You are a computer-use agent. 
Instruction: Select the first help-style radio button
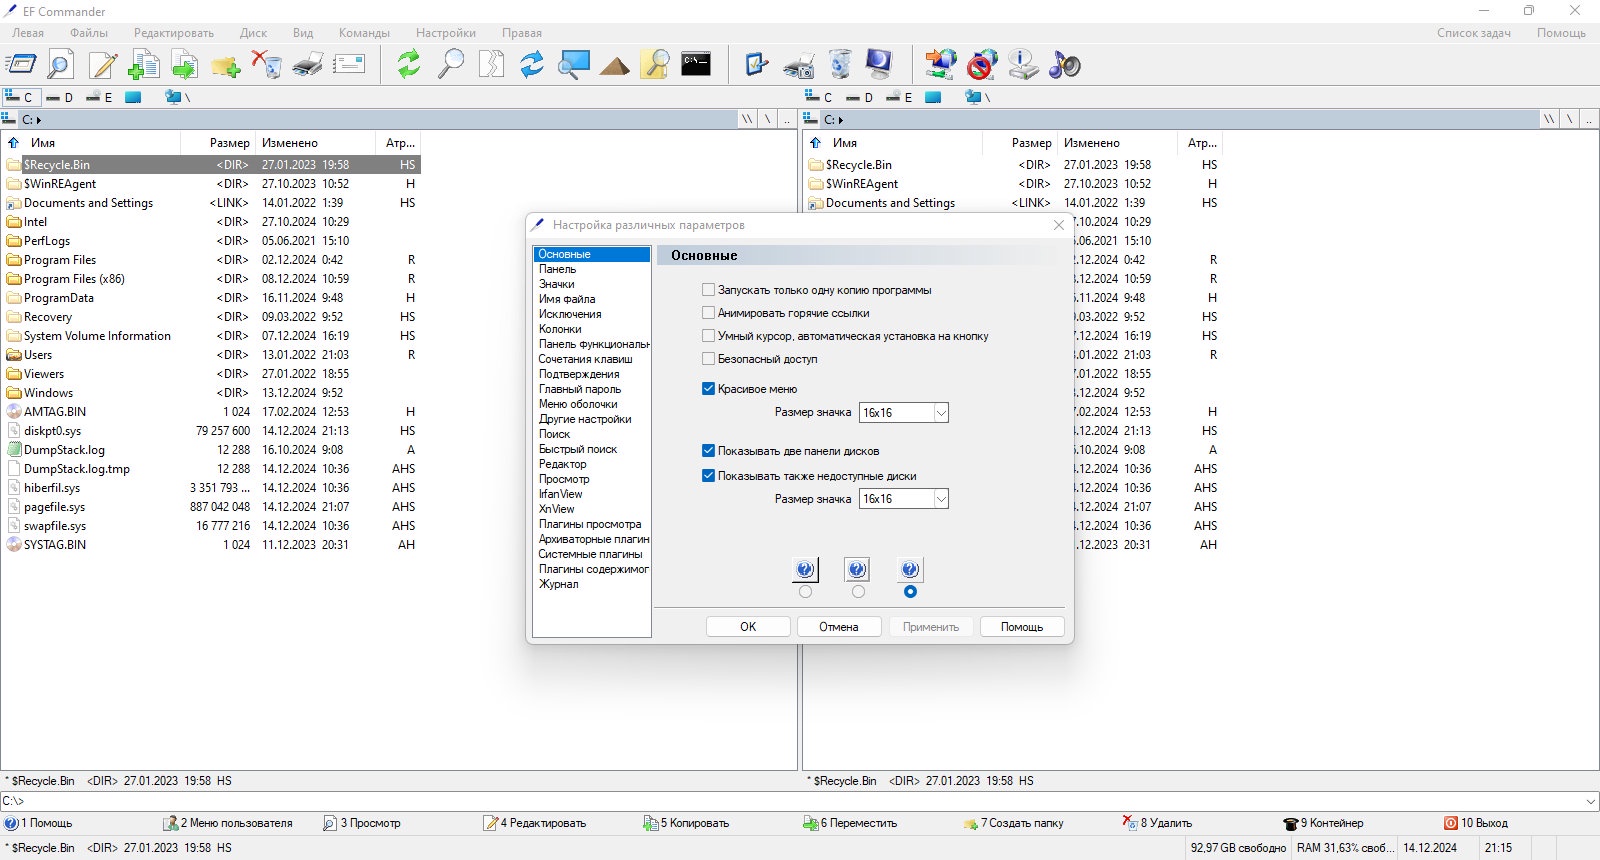tap(805, 592)
